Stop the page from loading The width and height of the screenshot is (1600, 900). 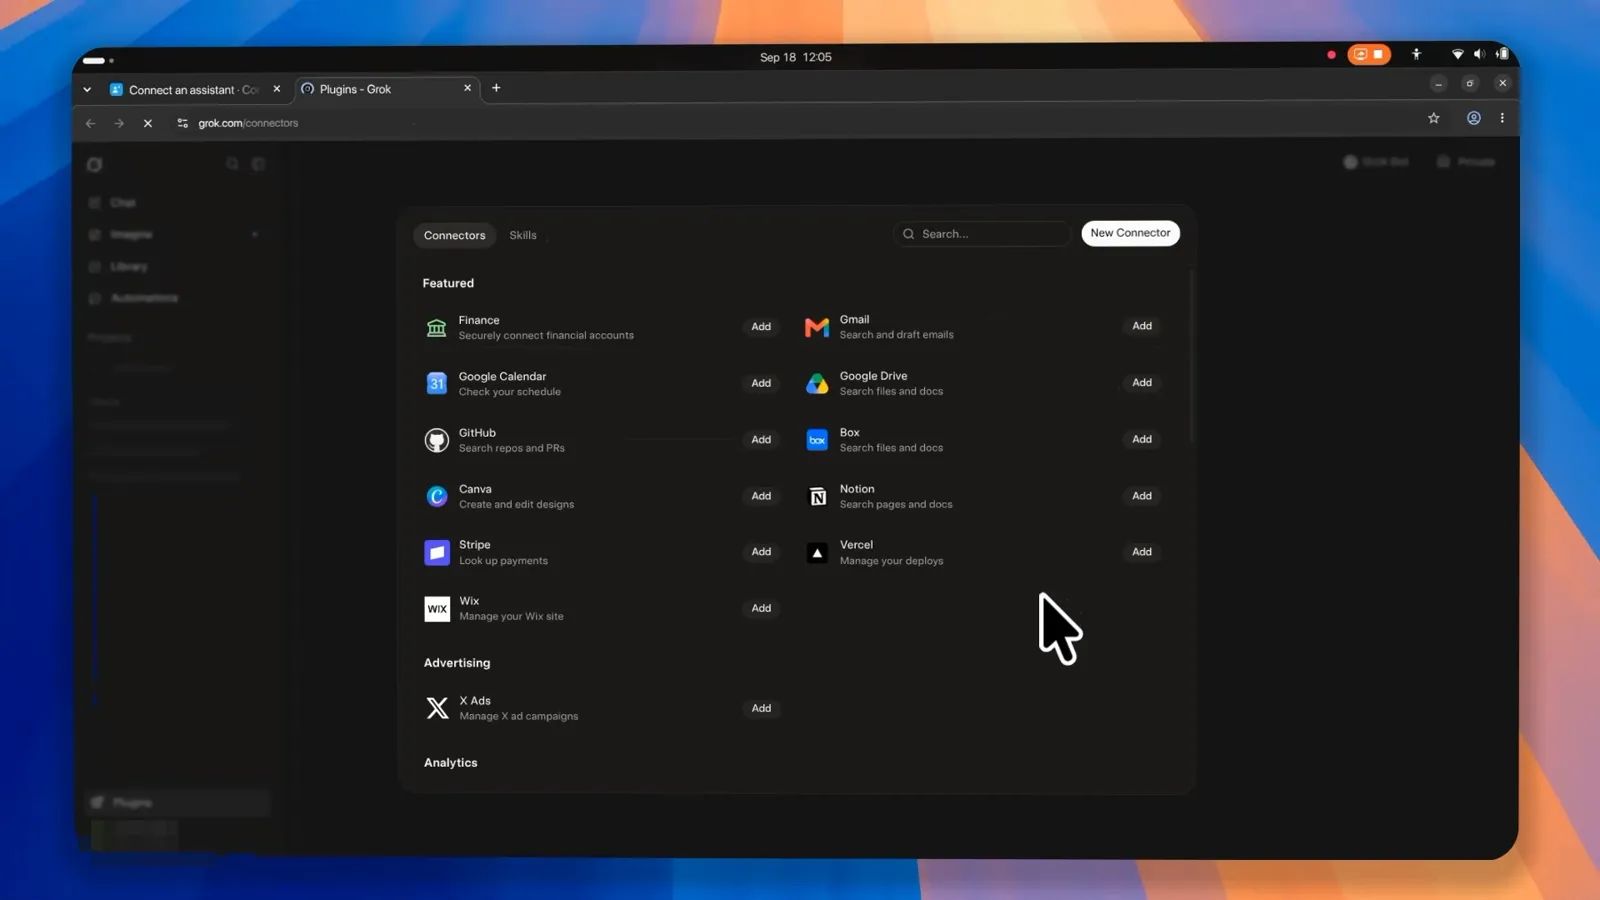[x=147, y=123]
